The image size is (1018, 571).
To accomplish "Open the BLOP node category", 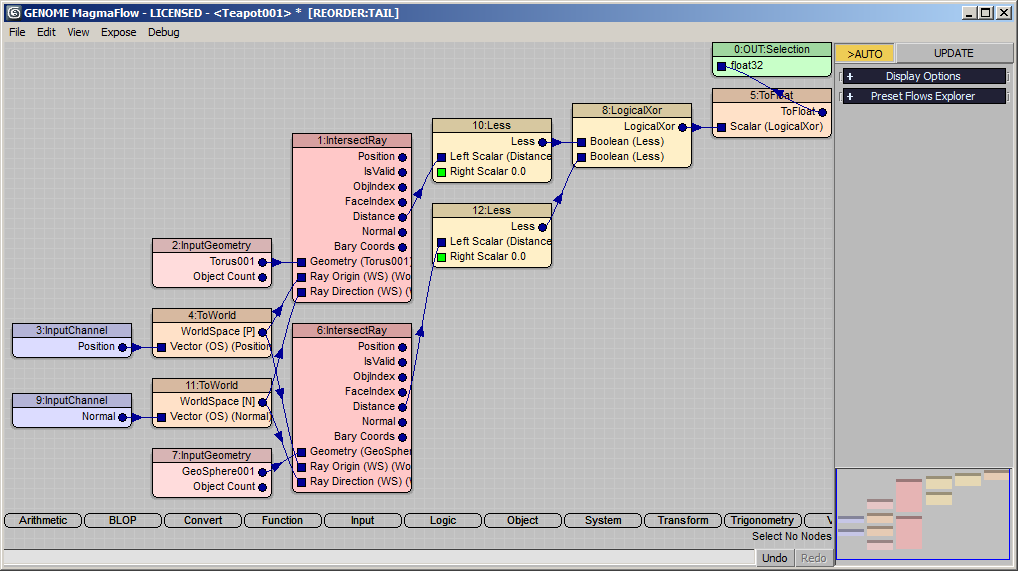I will click(x=123, y=520).
